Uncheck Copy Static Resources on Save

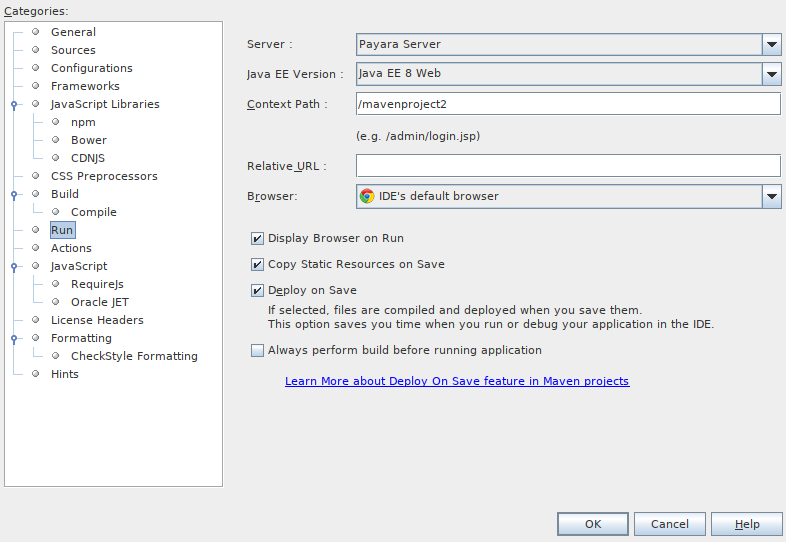(x=257, y=264)
